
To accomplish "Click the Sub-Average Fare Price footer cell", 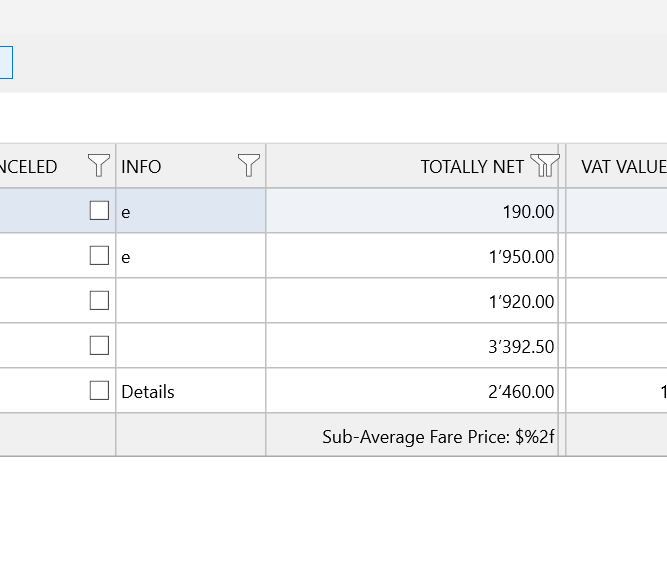I will (x=438, y=437).
